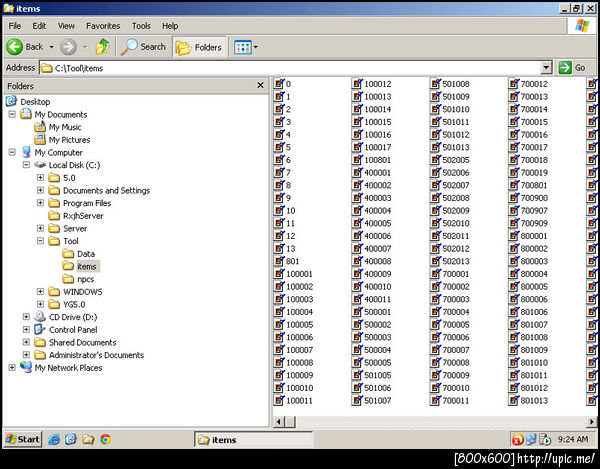The width and height of the screenshot is (600, 469).
Task: Open the Views icon button
Action: click(243, 47)
